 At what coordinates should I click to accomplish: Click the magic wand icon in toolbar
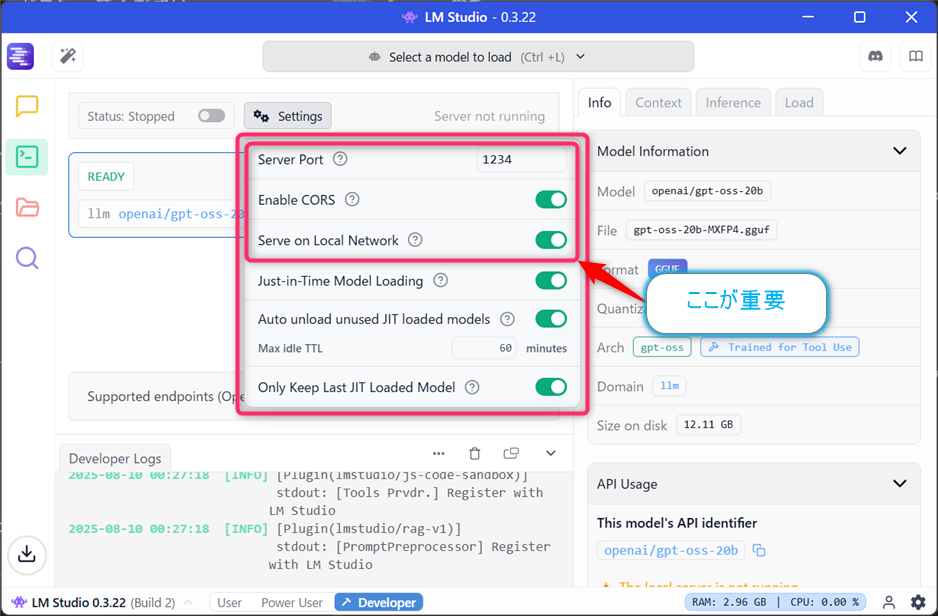pos(68,56)
